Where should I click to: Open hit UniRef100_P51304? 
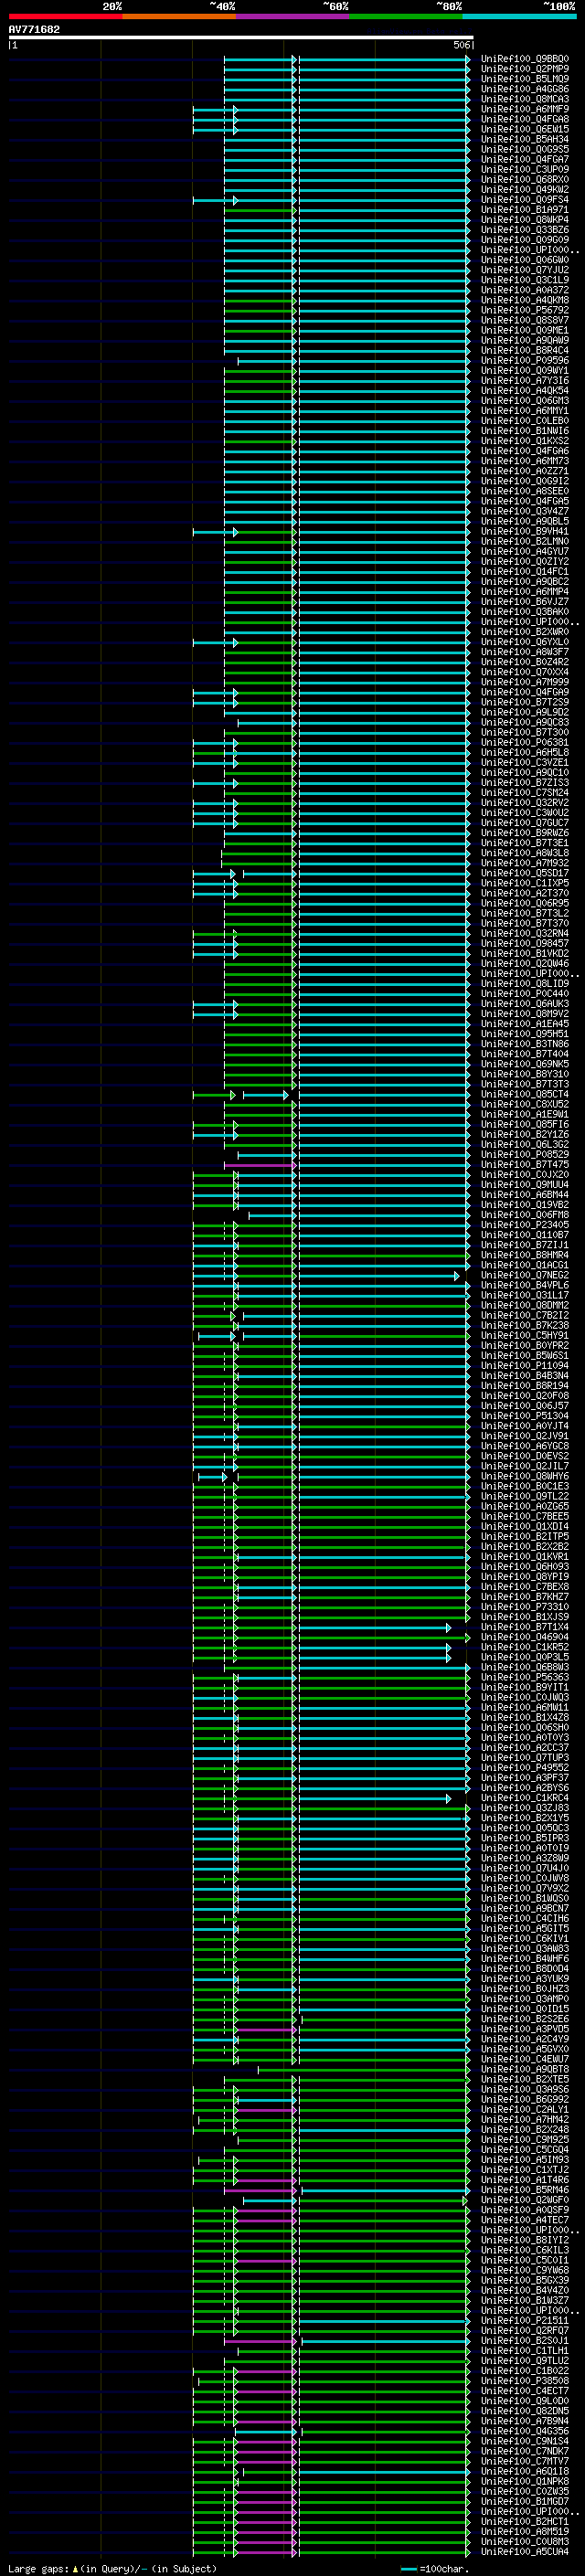525,1415
